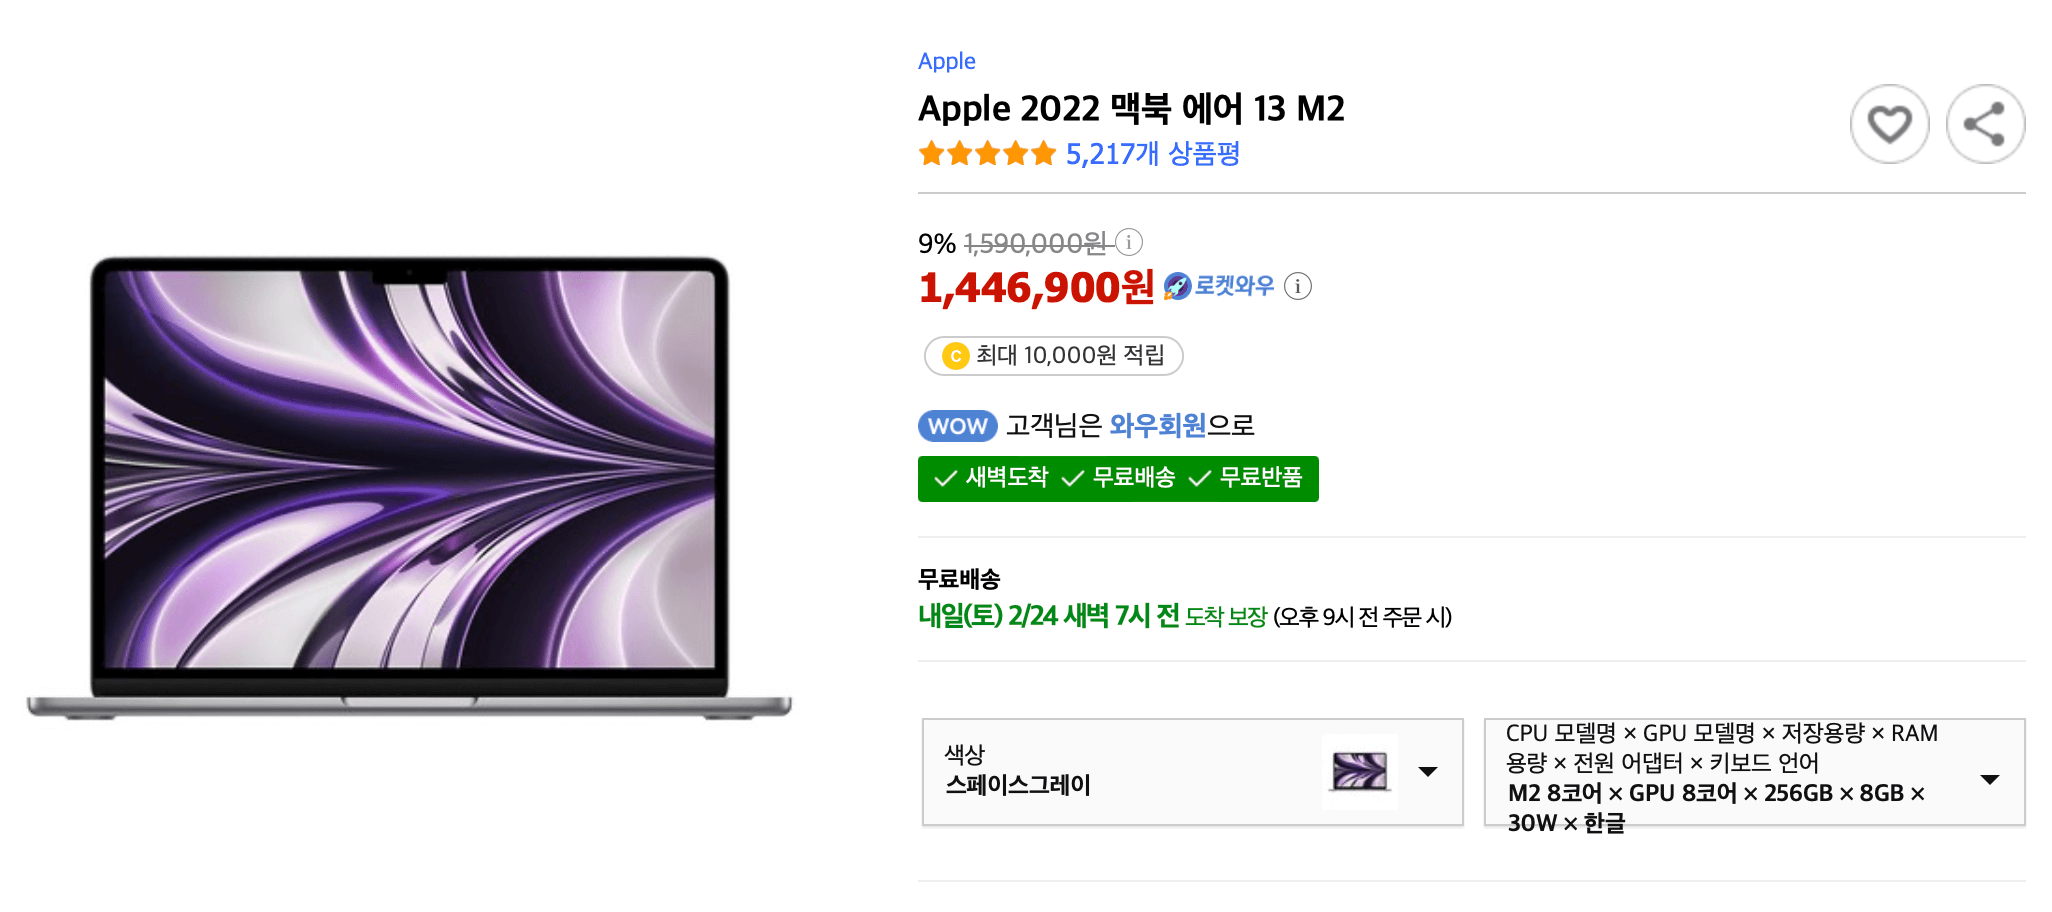View the MacBook Air product image
The image size is (2052, 912).
409,488
